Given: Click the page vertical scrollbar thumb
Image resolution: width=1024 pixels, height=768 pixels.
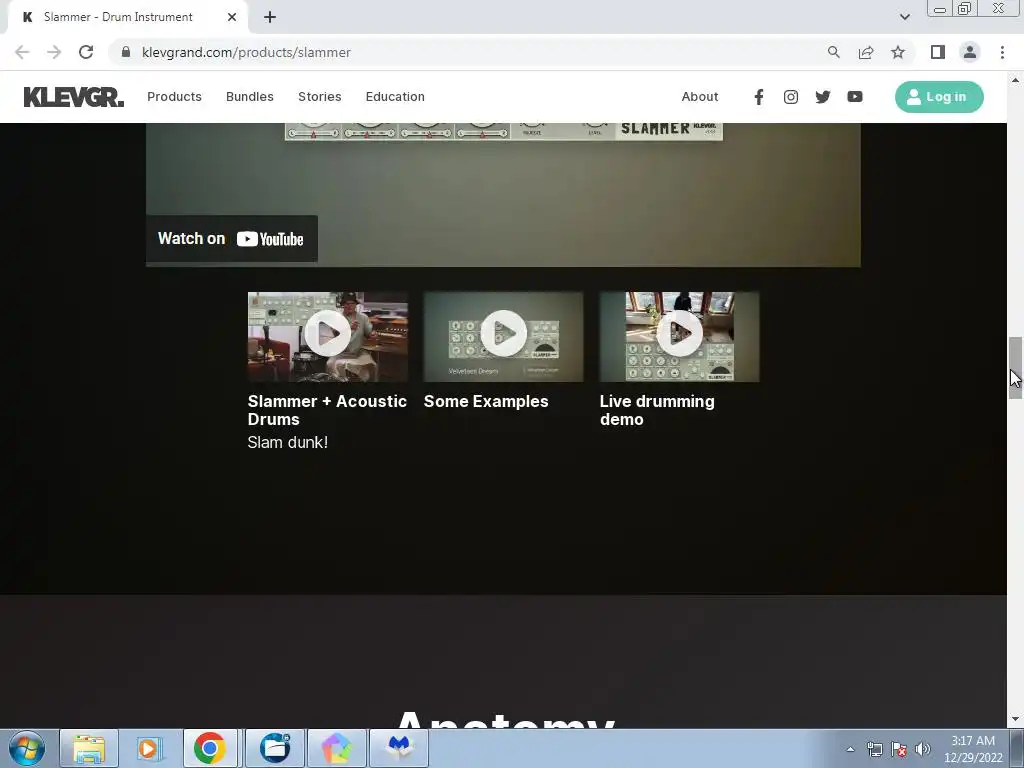Looking at the screenshot, I should (1015, 368).
